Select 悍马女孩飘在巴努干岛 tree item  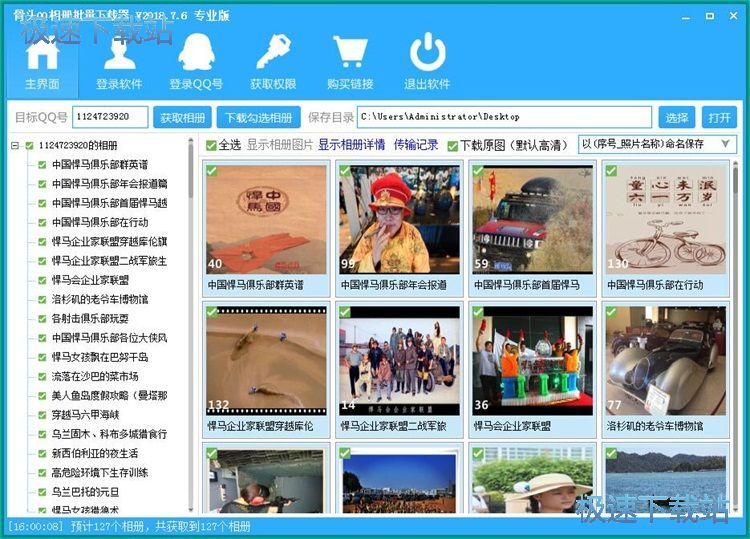100,357
